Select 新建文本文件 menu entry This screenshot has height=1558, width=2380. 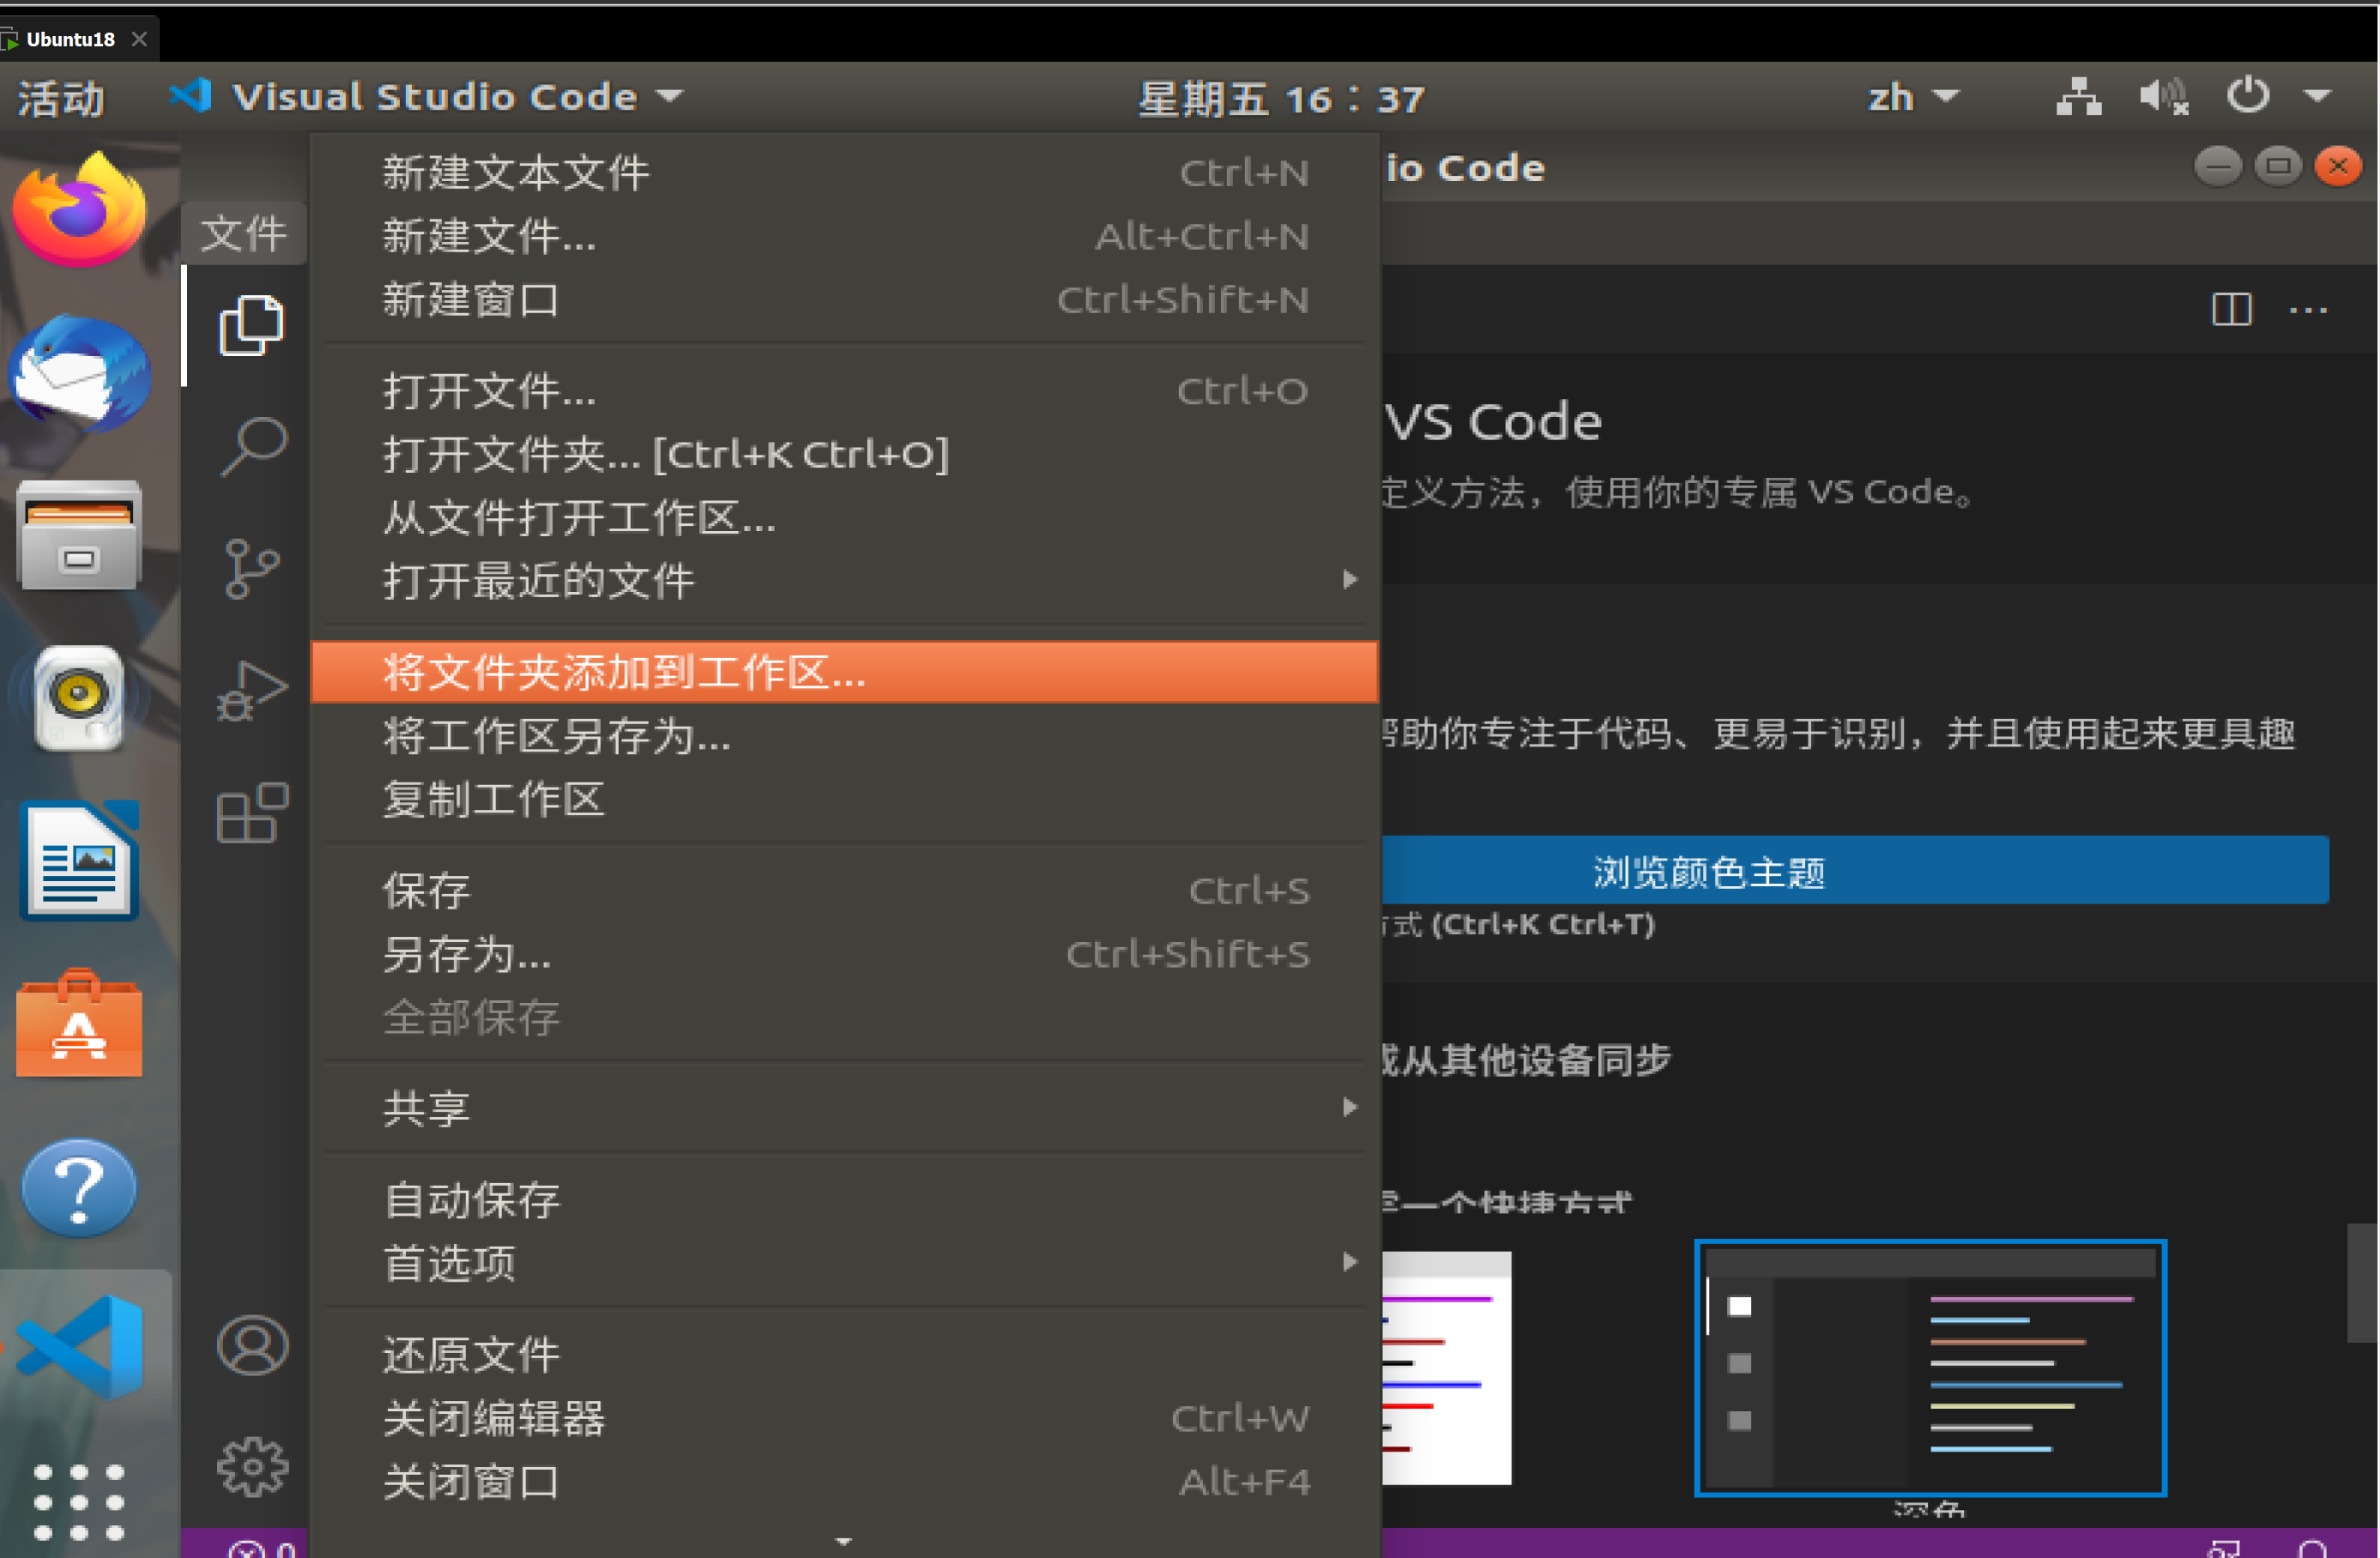point(845,173)
